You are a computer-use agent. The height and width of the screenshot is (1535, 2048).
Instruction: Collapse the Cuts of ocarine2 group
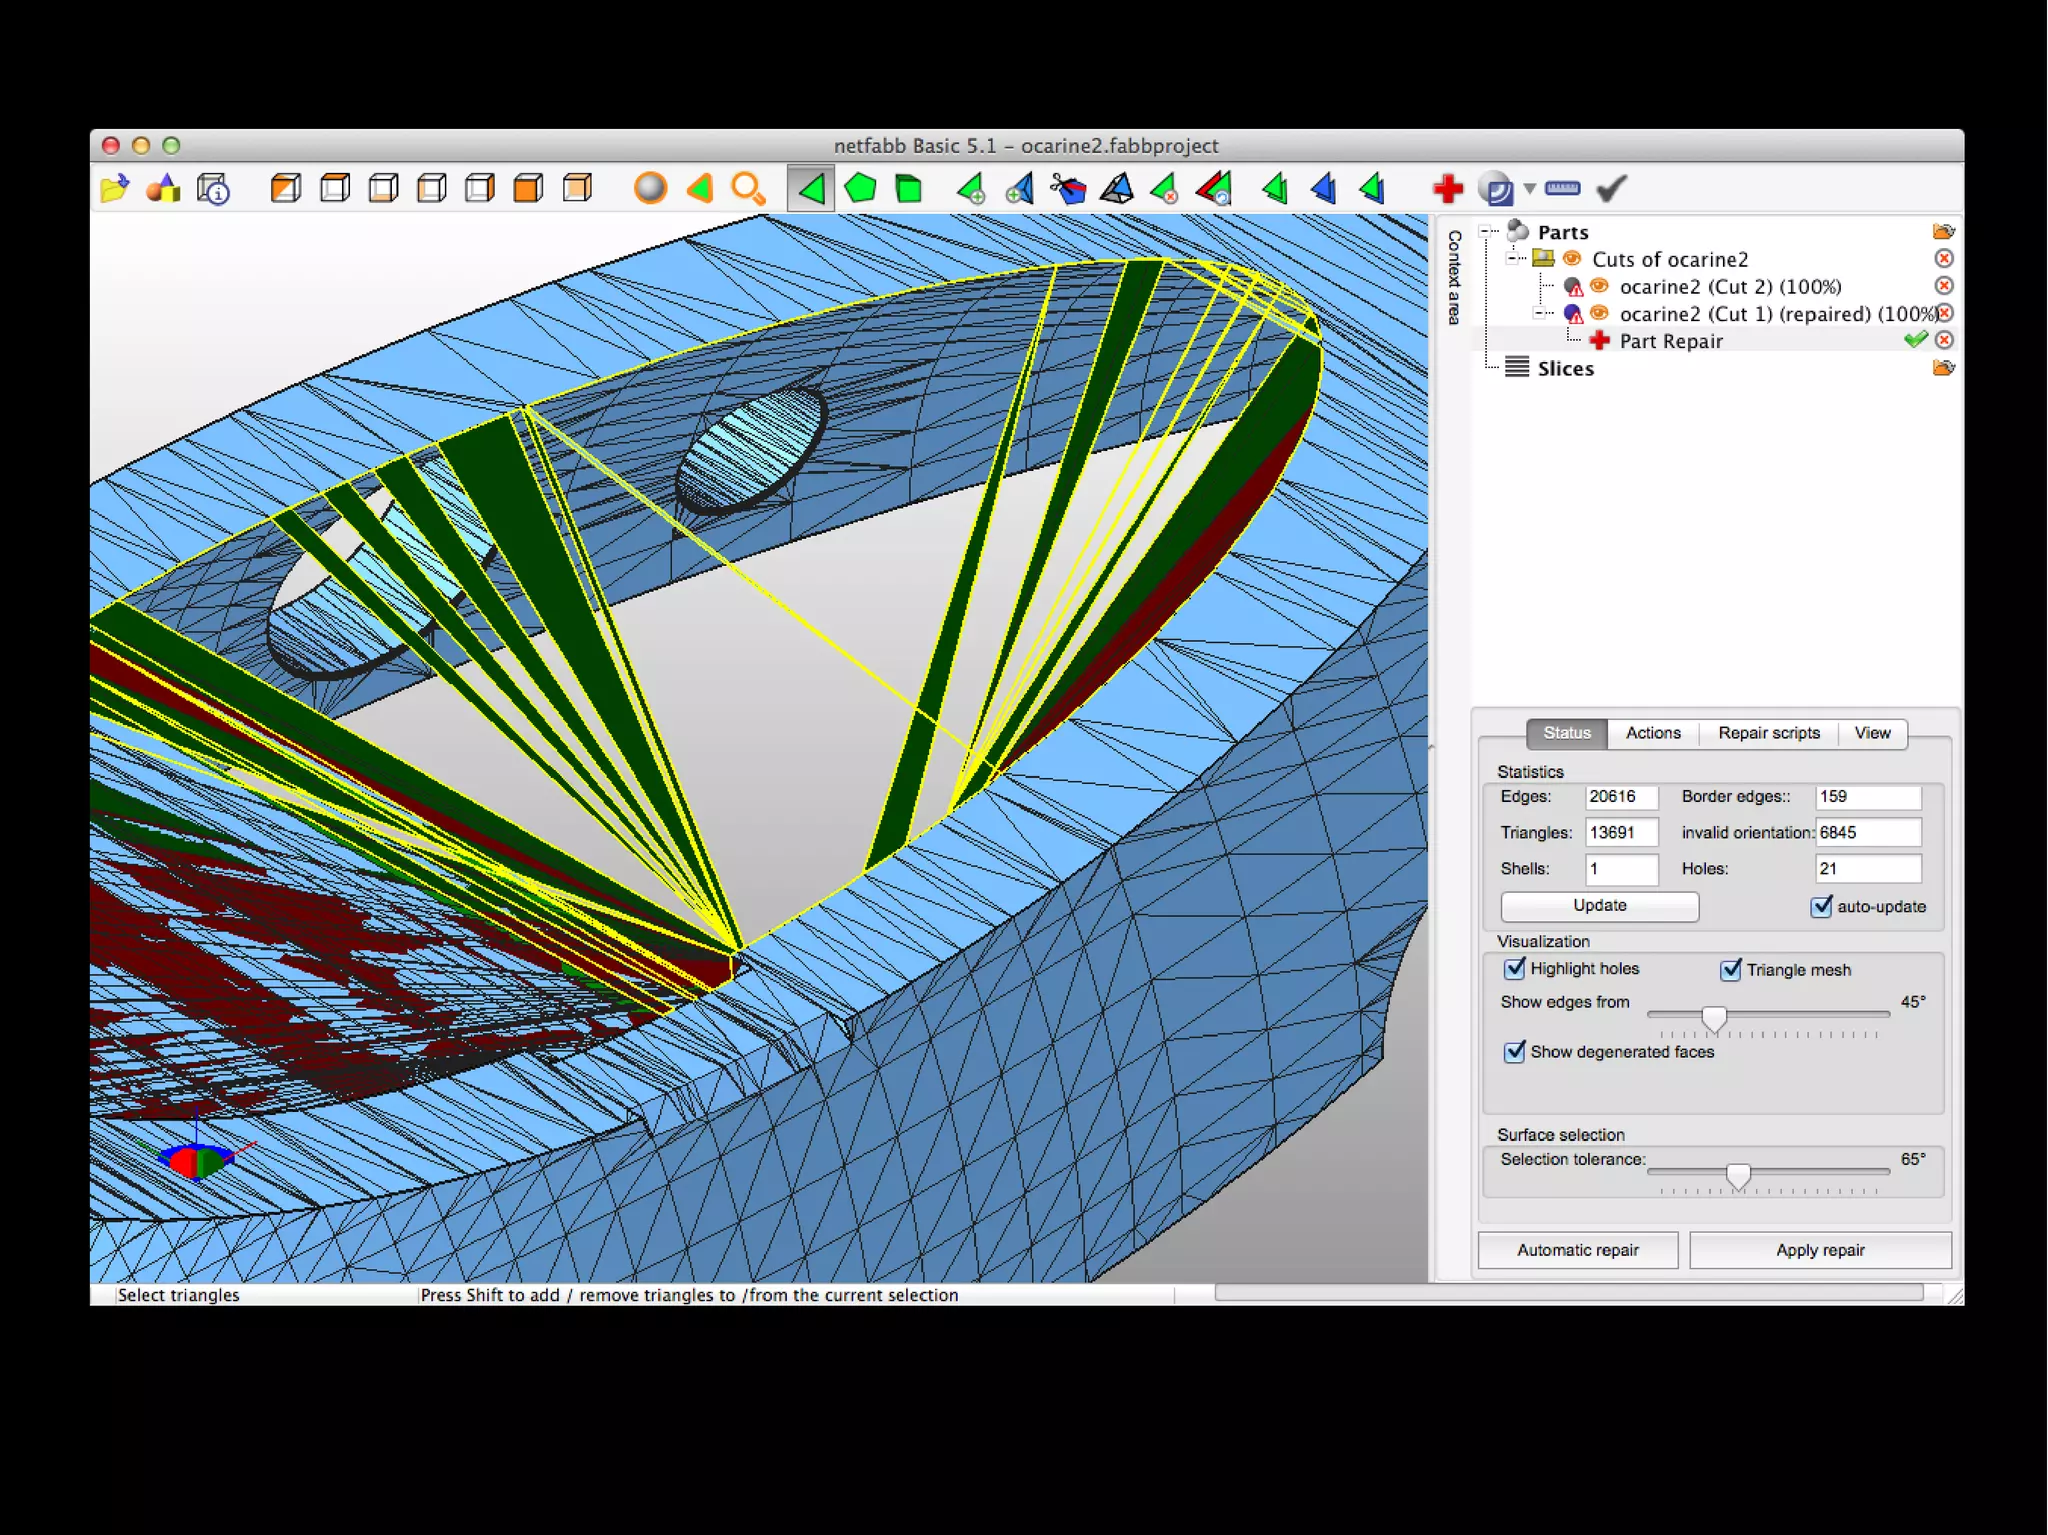pyautogui.click(x=1514, y=259)
